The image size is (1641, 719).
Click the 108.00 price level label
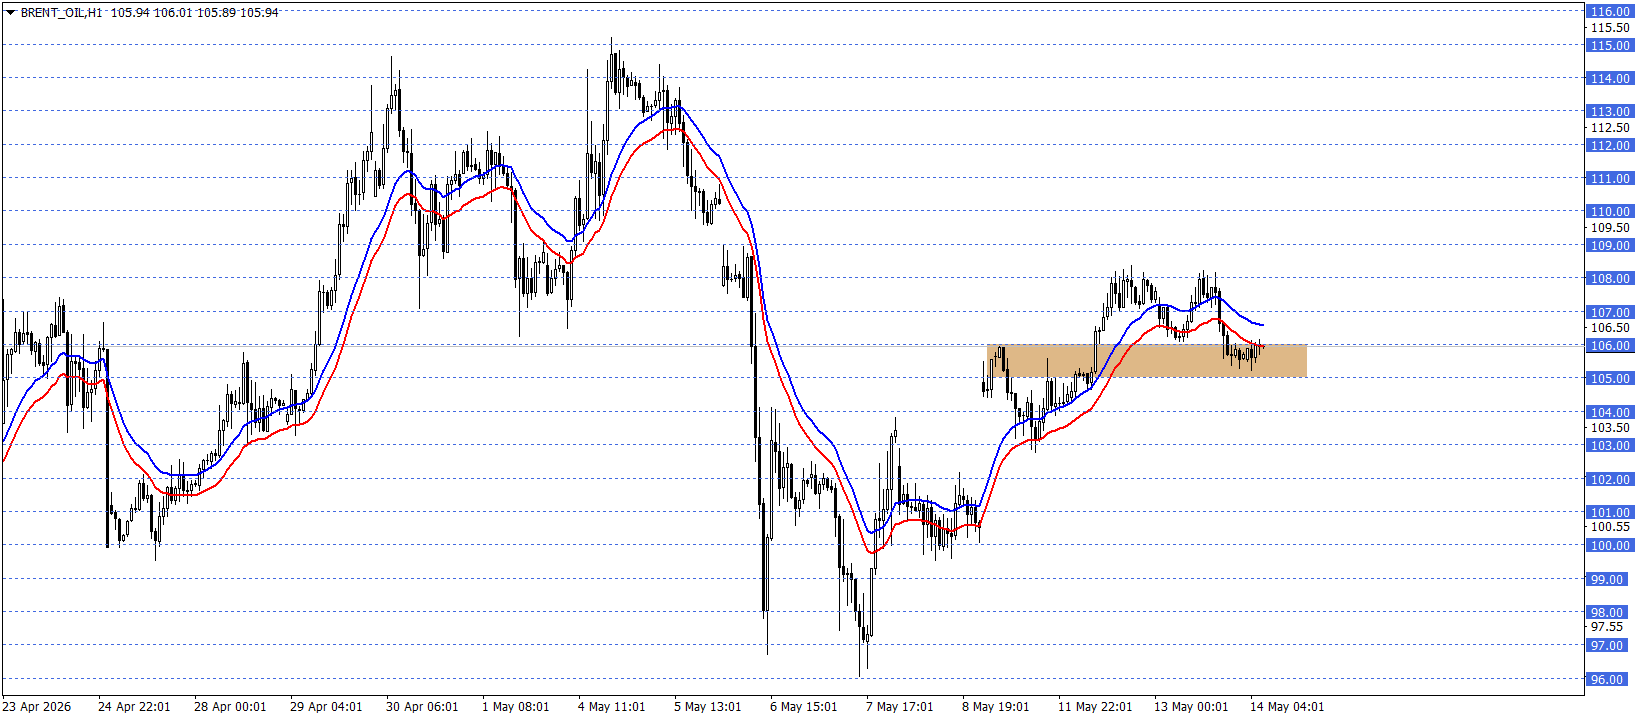coord(1610,278)
